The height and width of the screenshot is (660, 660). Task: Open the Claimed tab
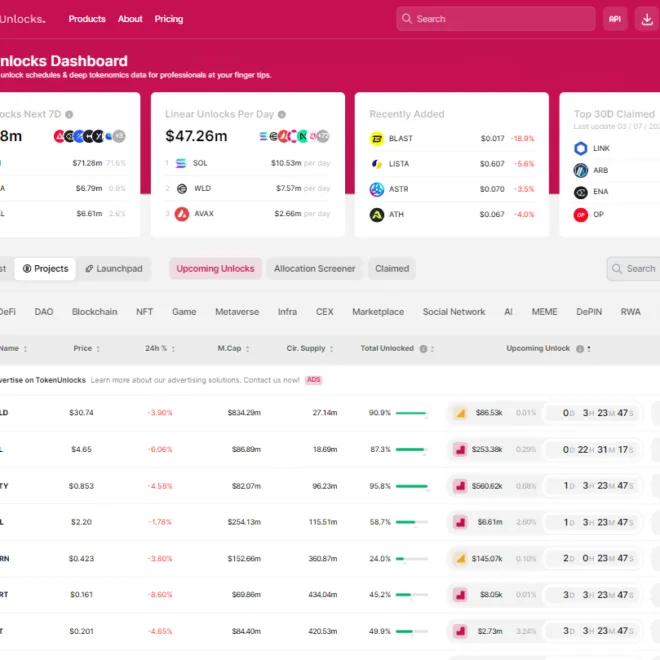392,269
